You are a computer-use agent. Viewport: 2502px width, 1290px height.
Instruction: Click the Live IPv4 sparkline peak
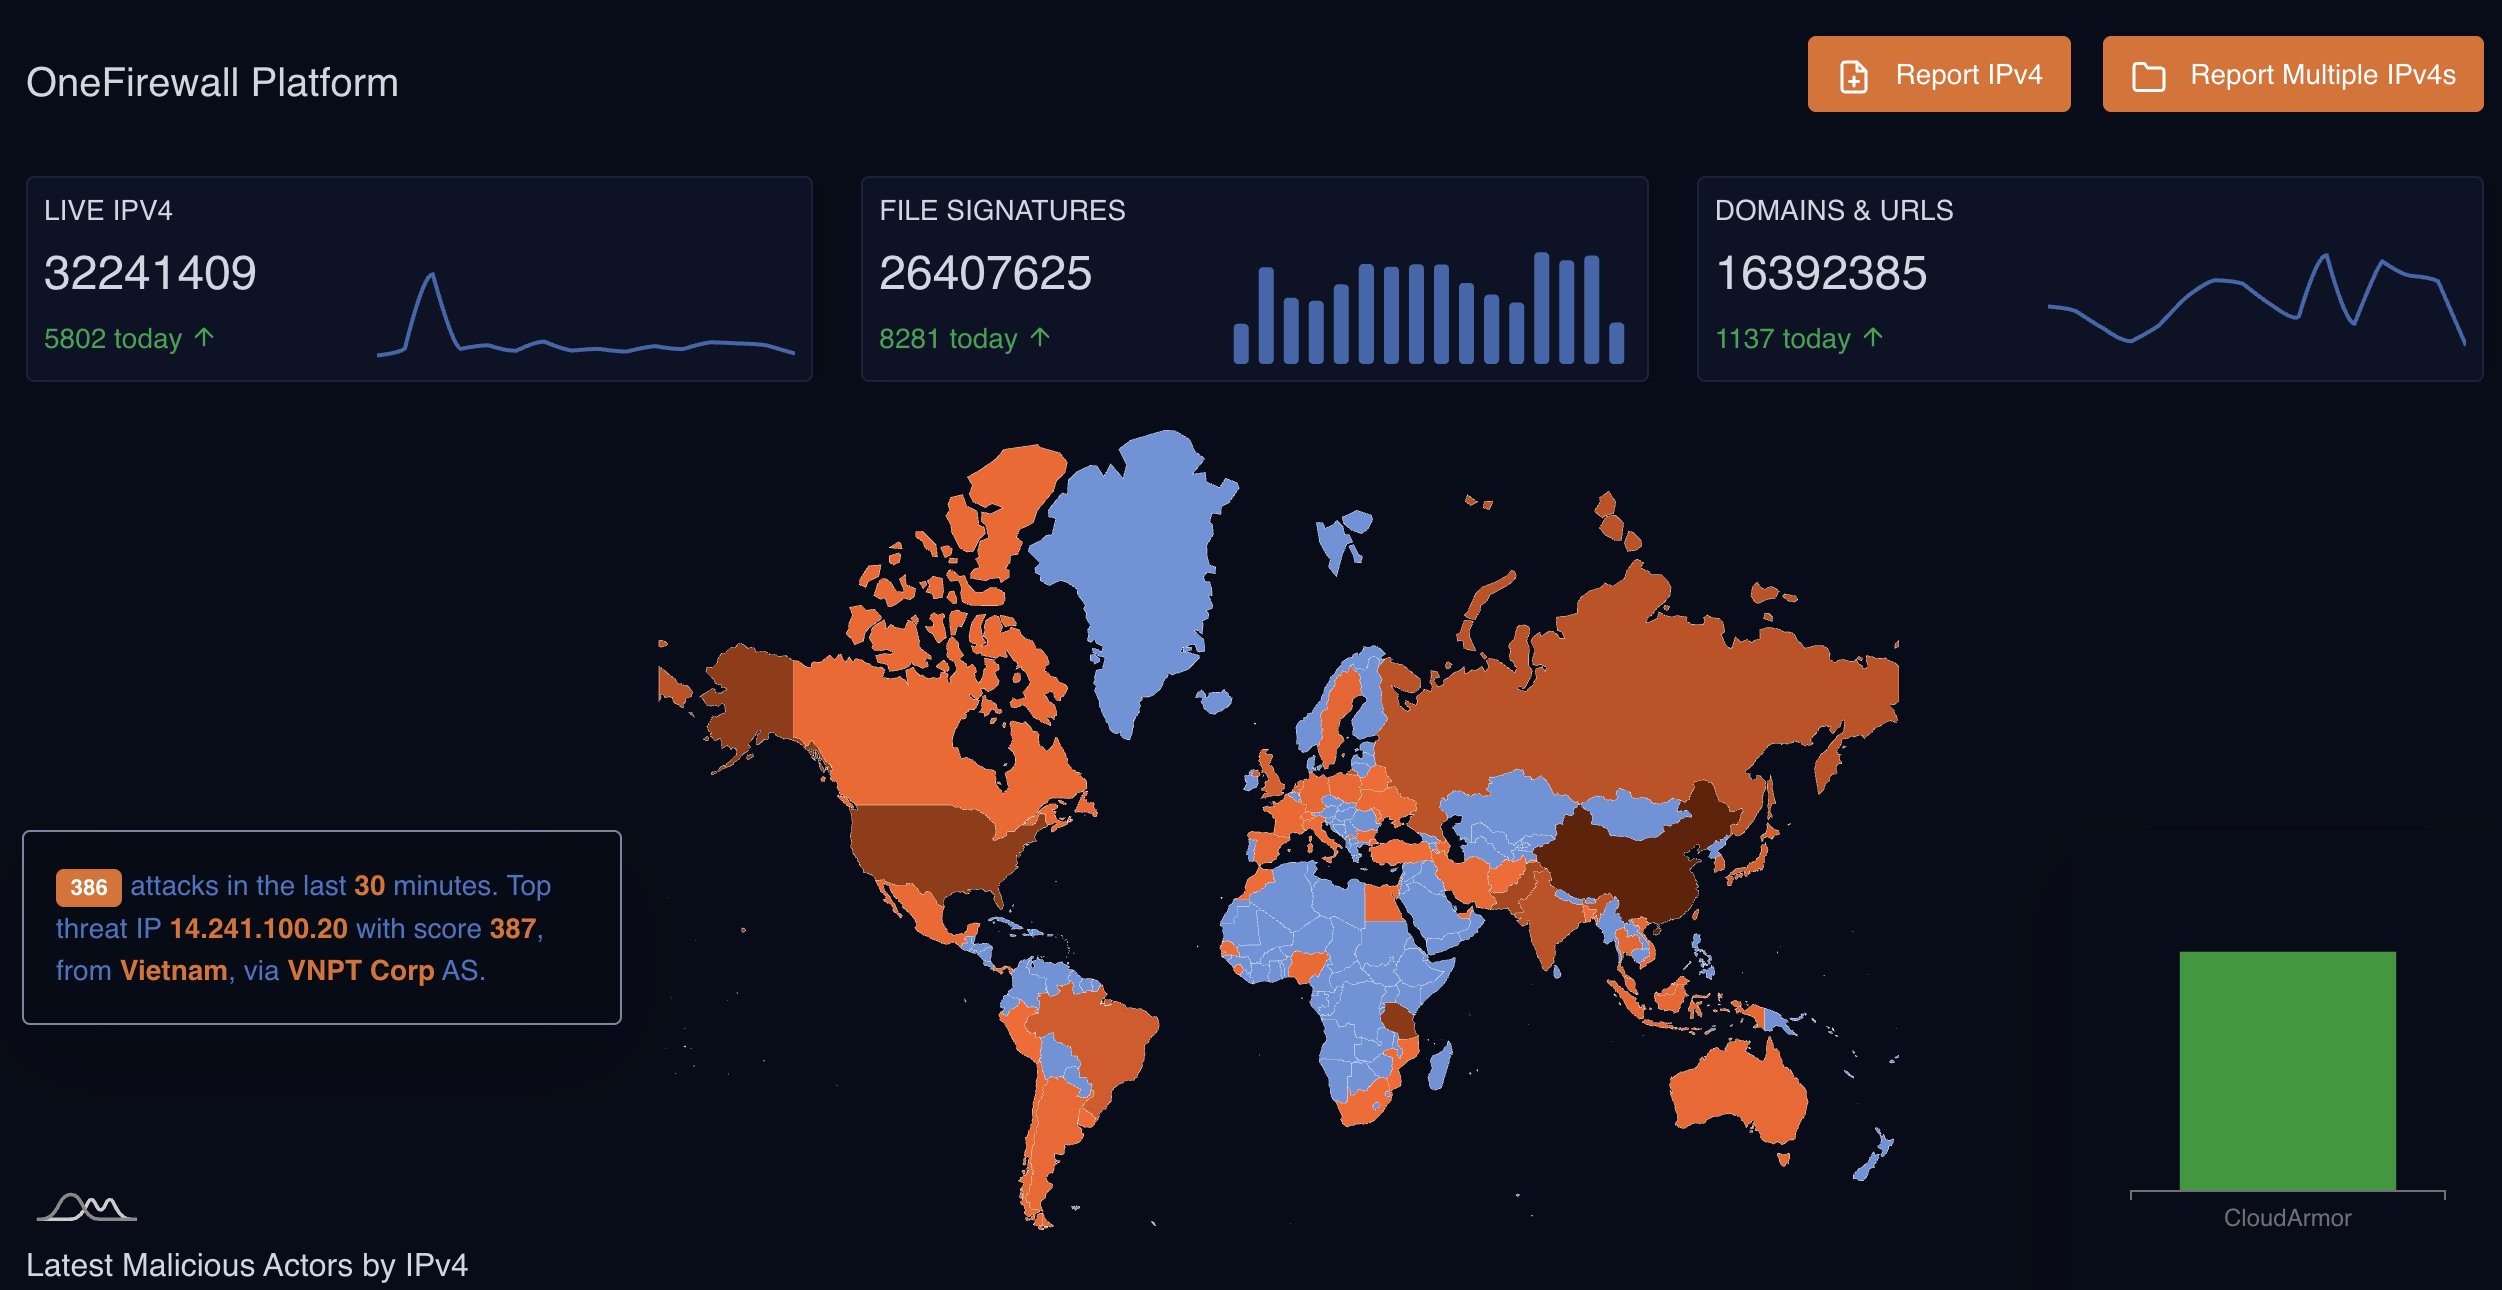pyautogui.click(x=431, y=276)
